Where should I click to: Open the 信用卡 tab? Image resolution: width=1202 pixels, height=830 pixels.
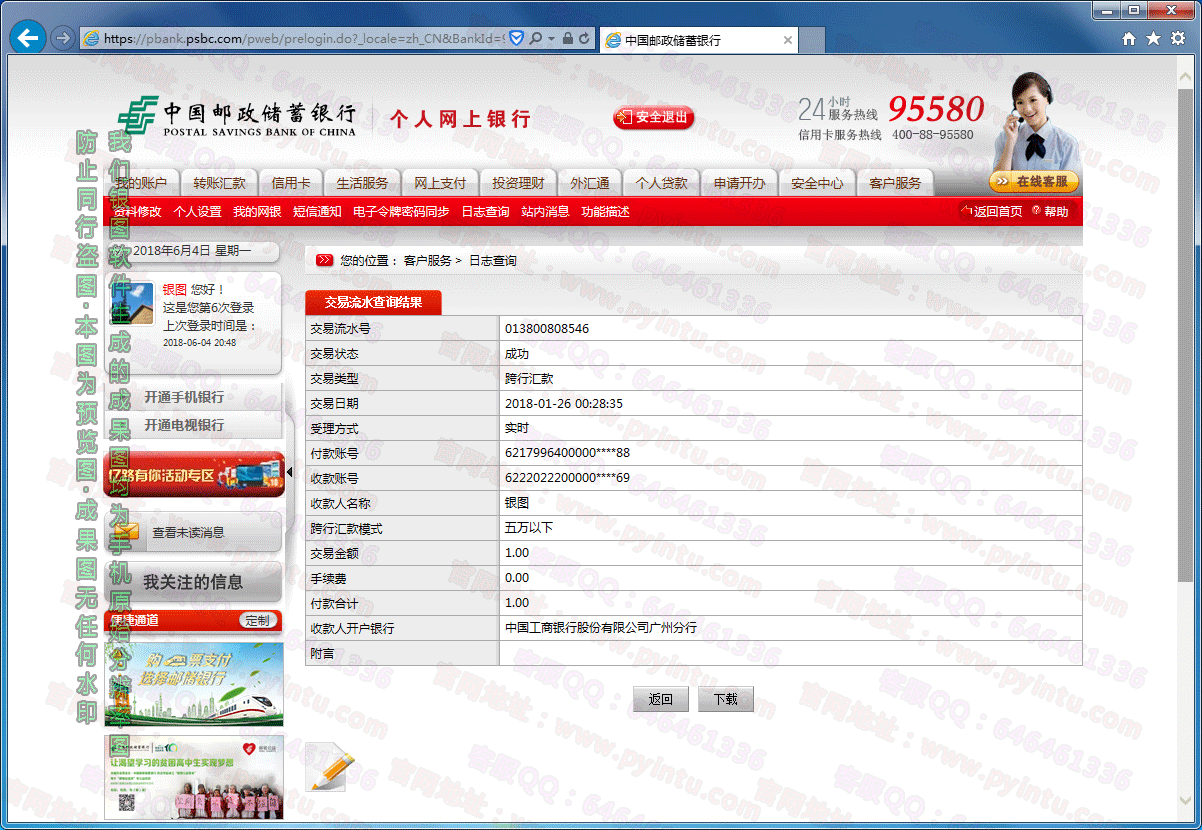pyautogui.click(x=291, y=183)
